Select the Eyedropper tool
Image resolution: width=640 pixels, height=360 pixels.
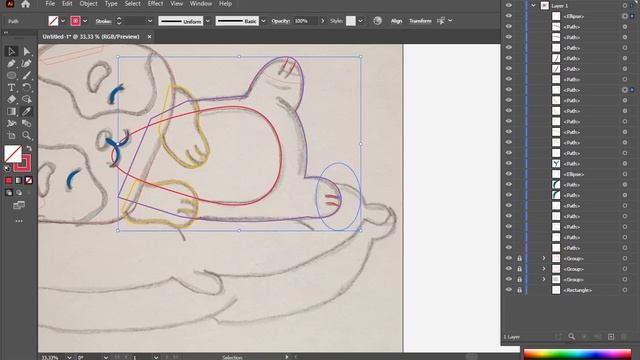[27, 111]
